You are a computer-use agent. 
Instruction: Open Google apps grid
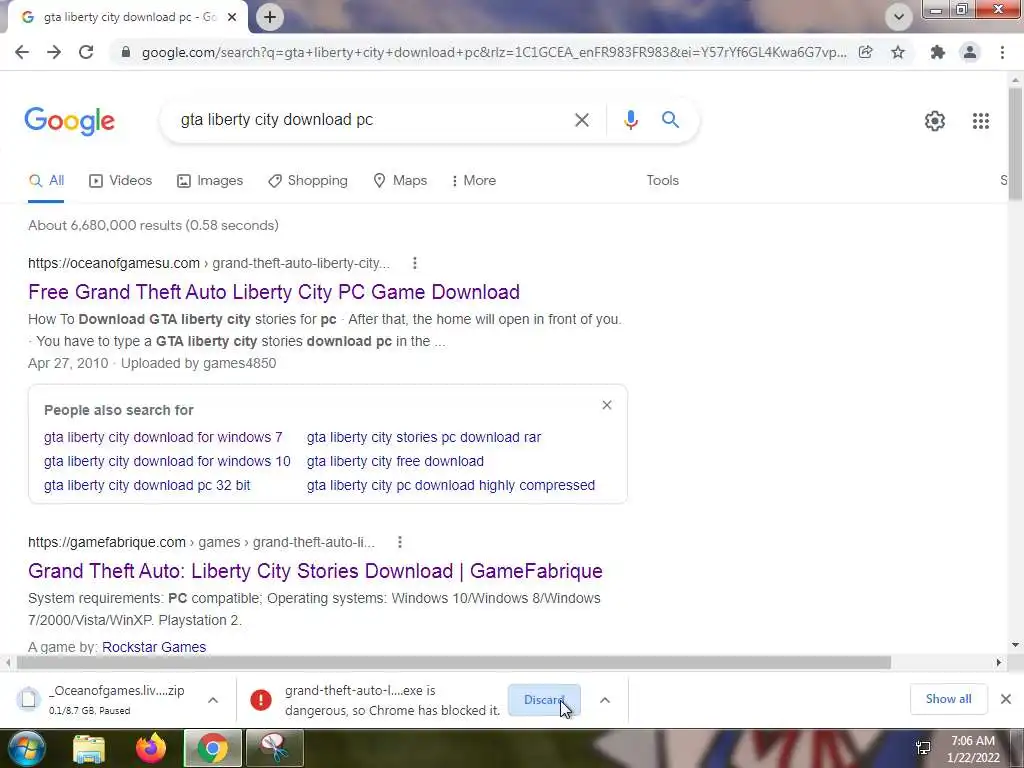[x=980, y=121]
